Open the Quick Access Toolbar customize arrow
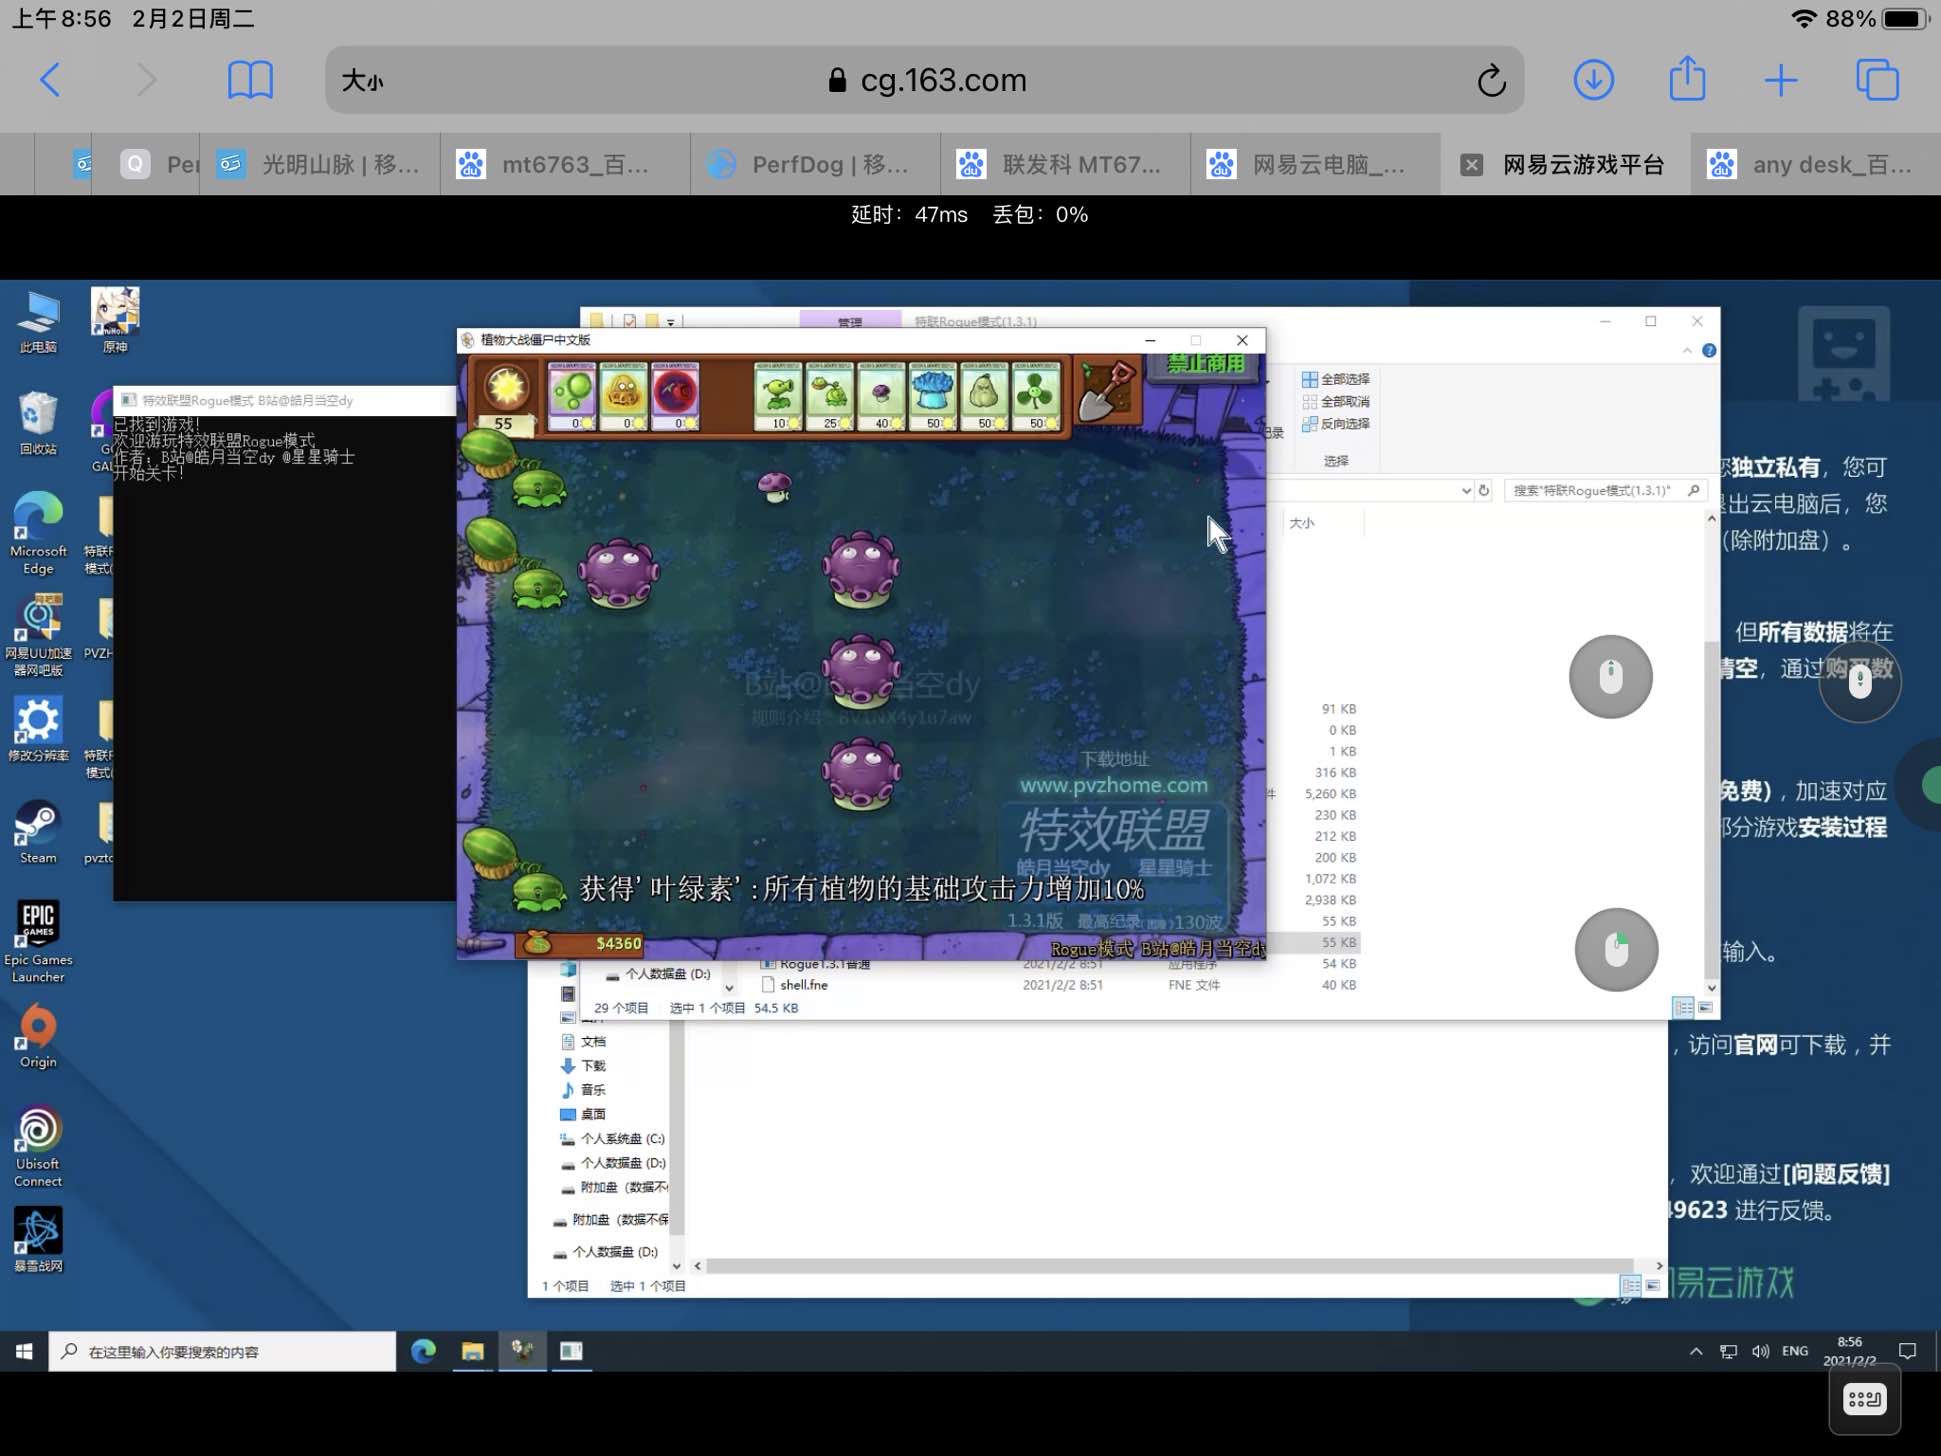 pyautogui.click(x=671, y=322)
